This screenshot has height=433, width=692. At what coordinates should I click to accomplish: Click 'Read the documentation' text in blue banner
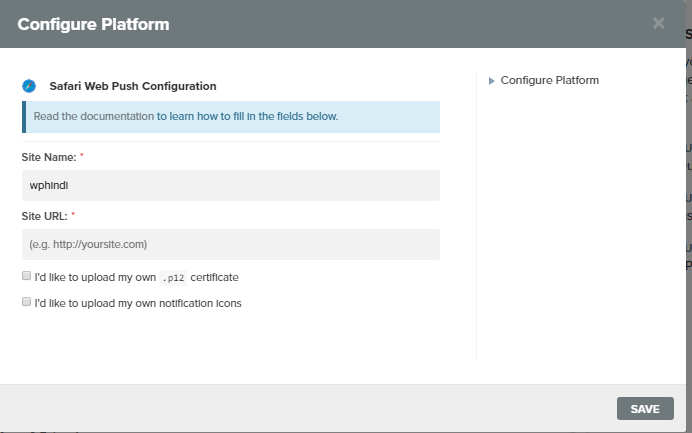point(93,116)
